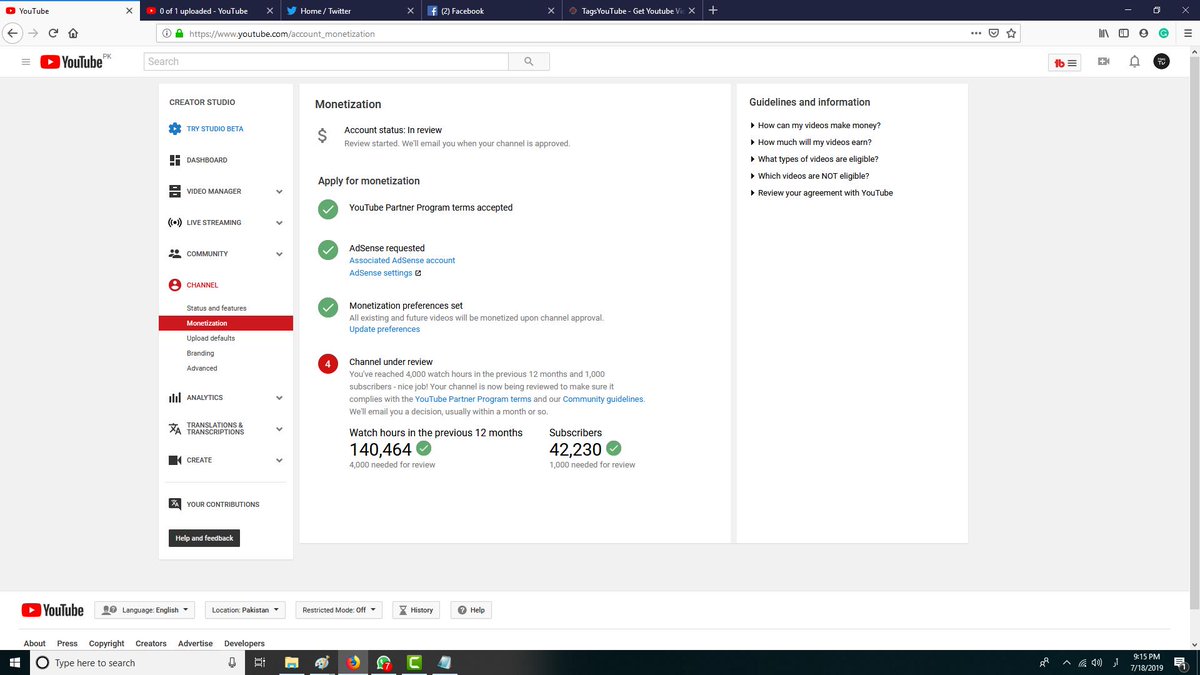Open new browser tab with plus

[x=712, y=10]
